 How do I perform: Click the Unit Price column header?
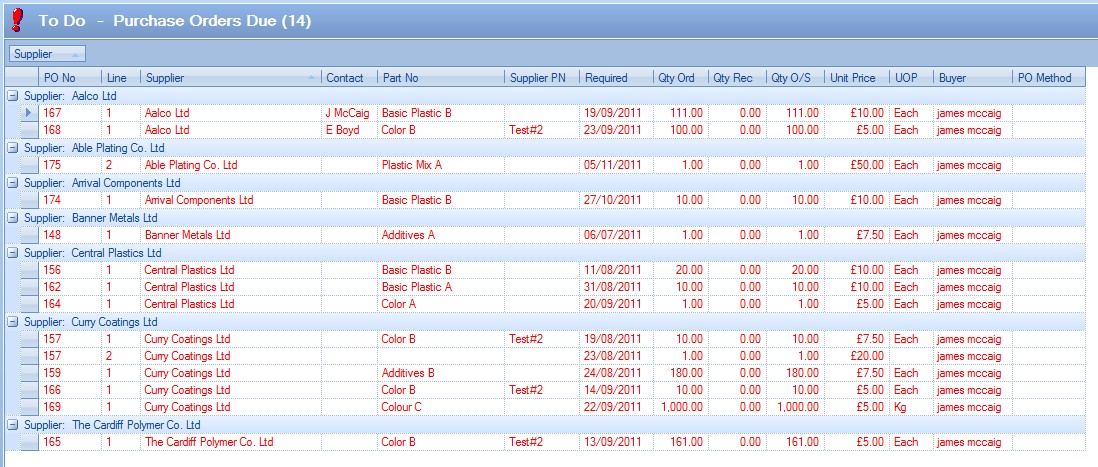coord(856,78)
